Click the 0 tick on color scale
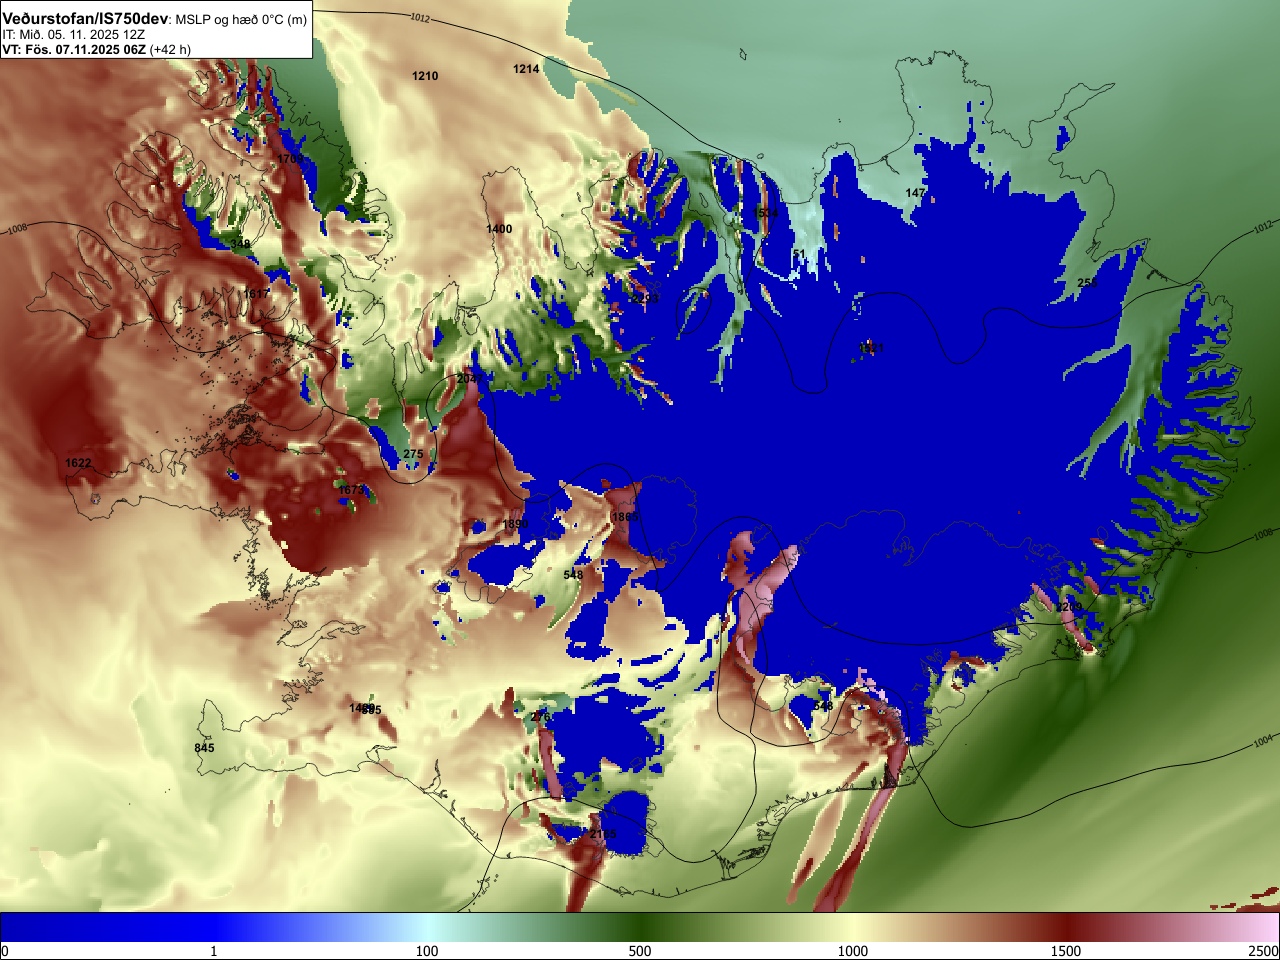 tap(4, 951)
